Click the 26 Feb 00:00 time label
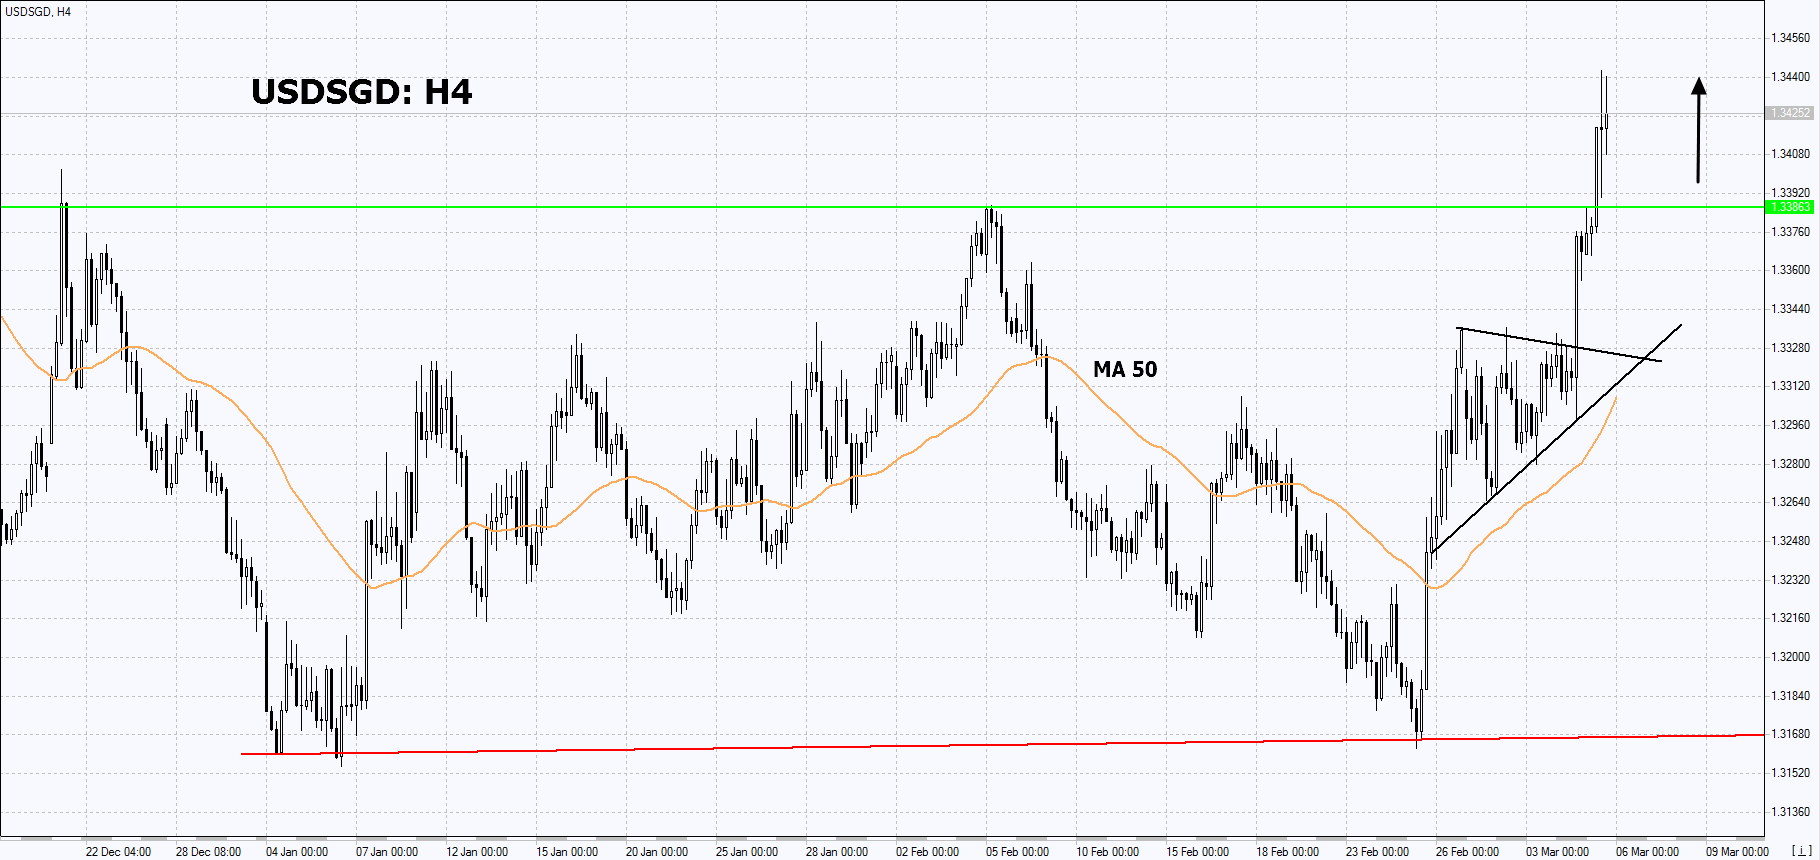This screenshot has height=860, width=1820. coord(1467,852)
